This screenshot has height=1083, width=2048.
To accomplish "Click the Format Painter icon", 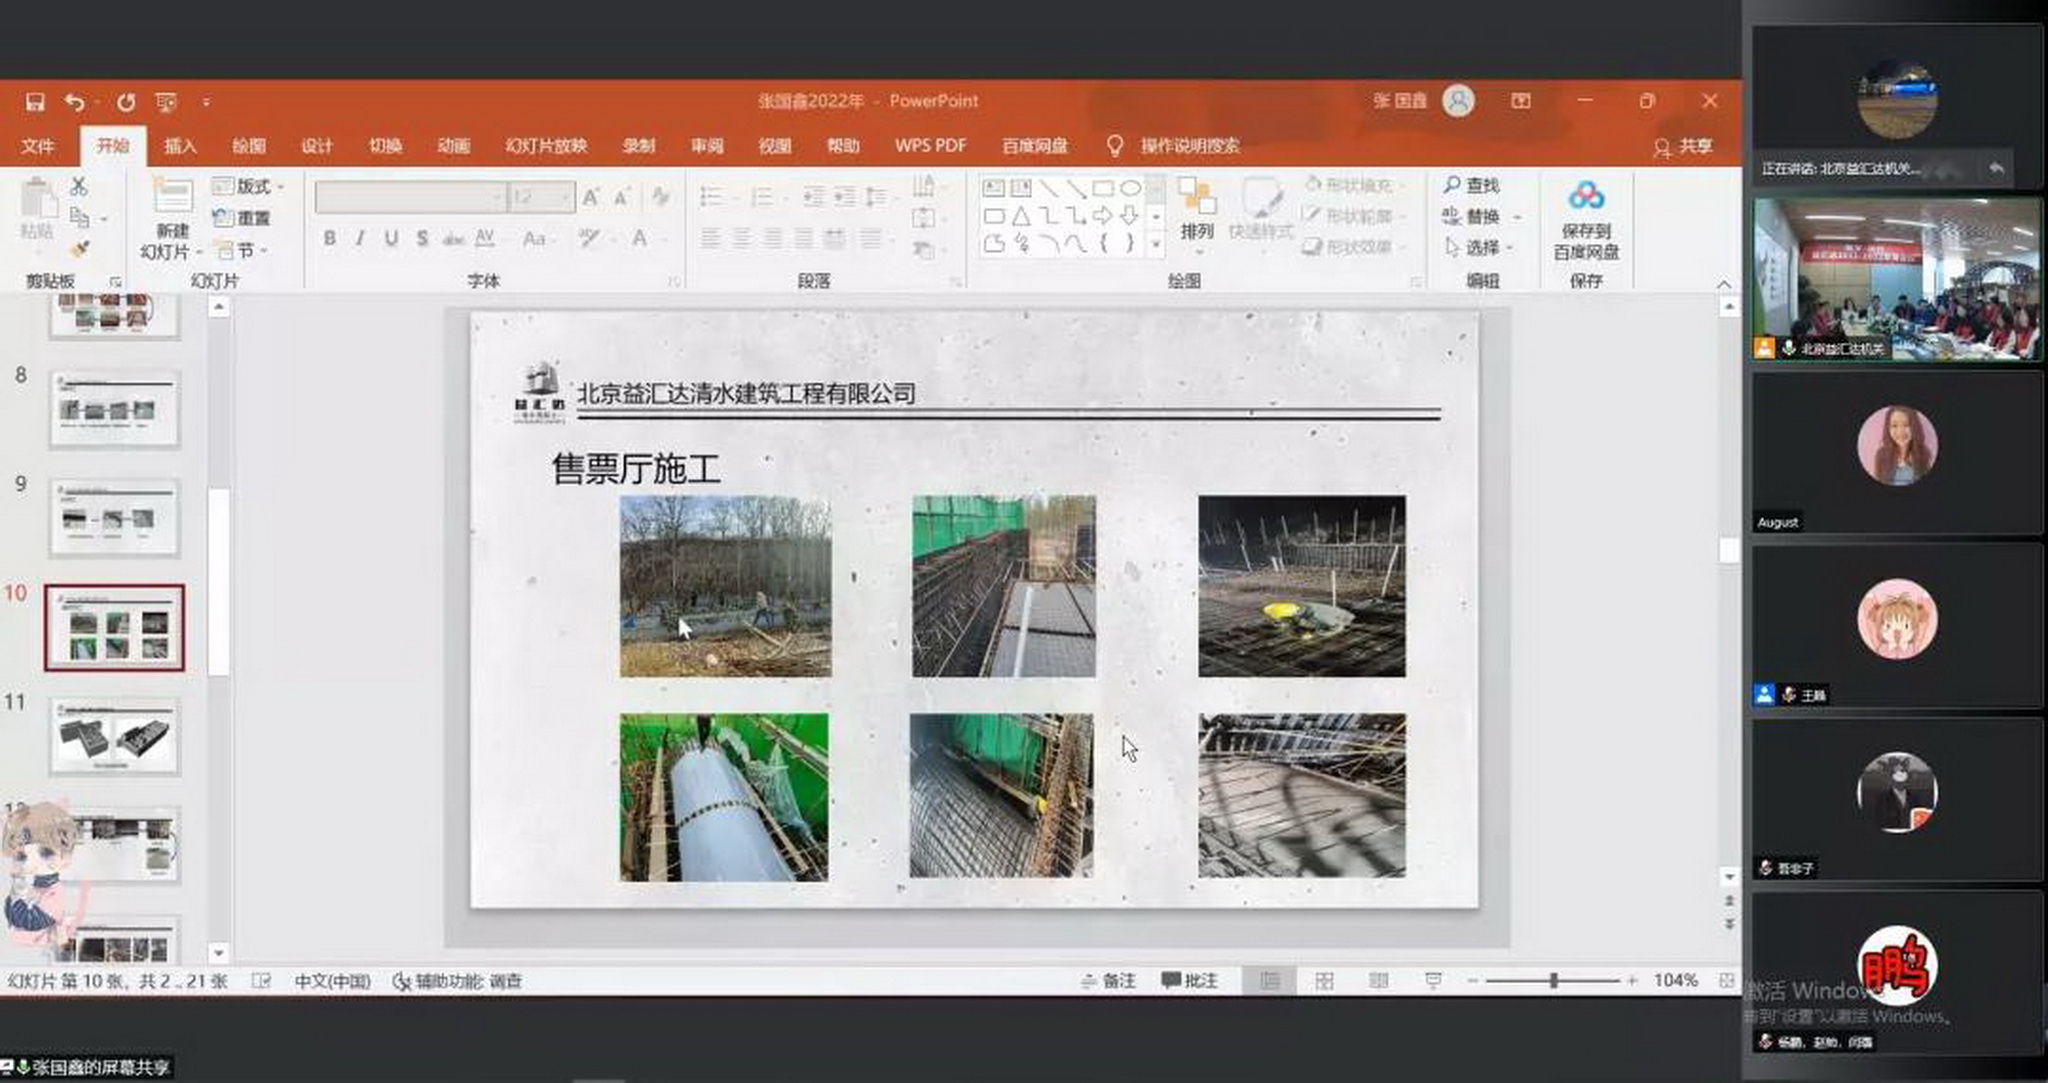I will [80, 248].
